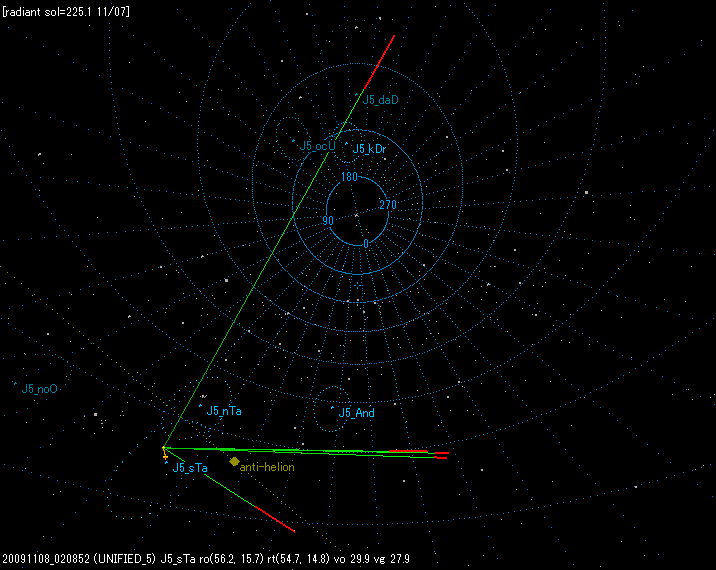Click the J5_sTa radiant label

click(x=190, y=468)
